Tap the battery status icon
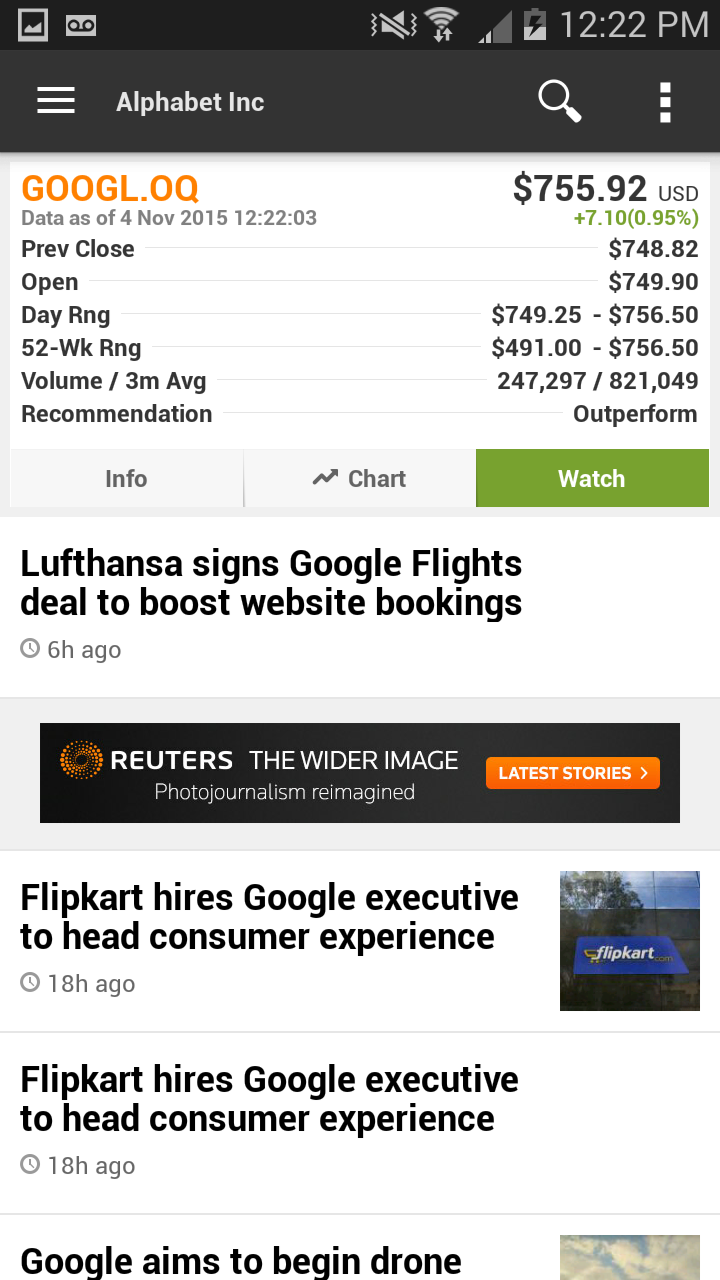 pos(535,25)
